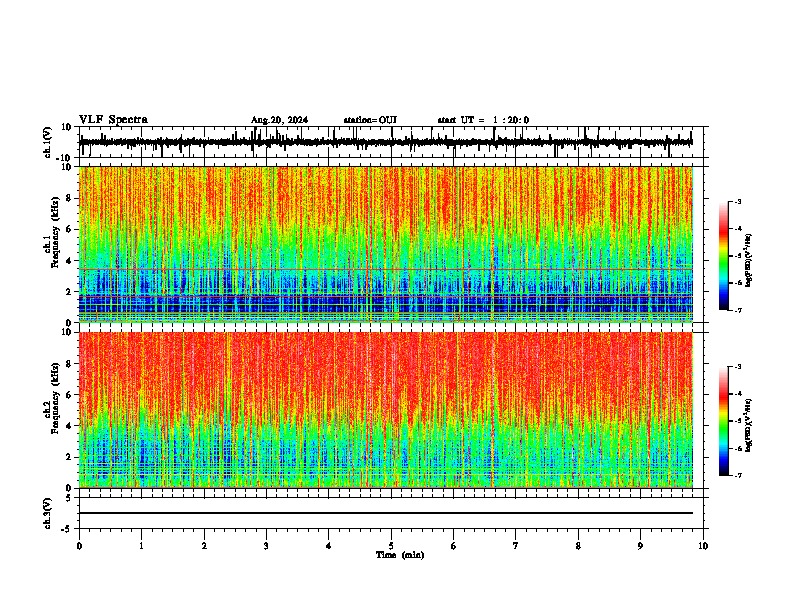Click inside the ch.2 spectrogram panel
This screenshot has width=792, height=612.
[386, 410]
